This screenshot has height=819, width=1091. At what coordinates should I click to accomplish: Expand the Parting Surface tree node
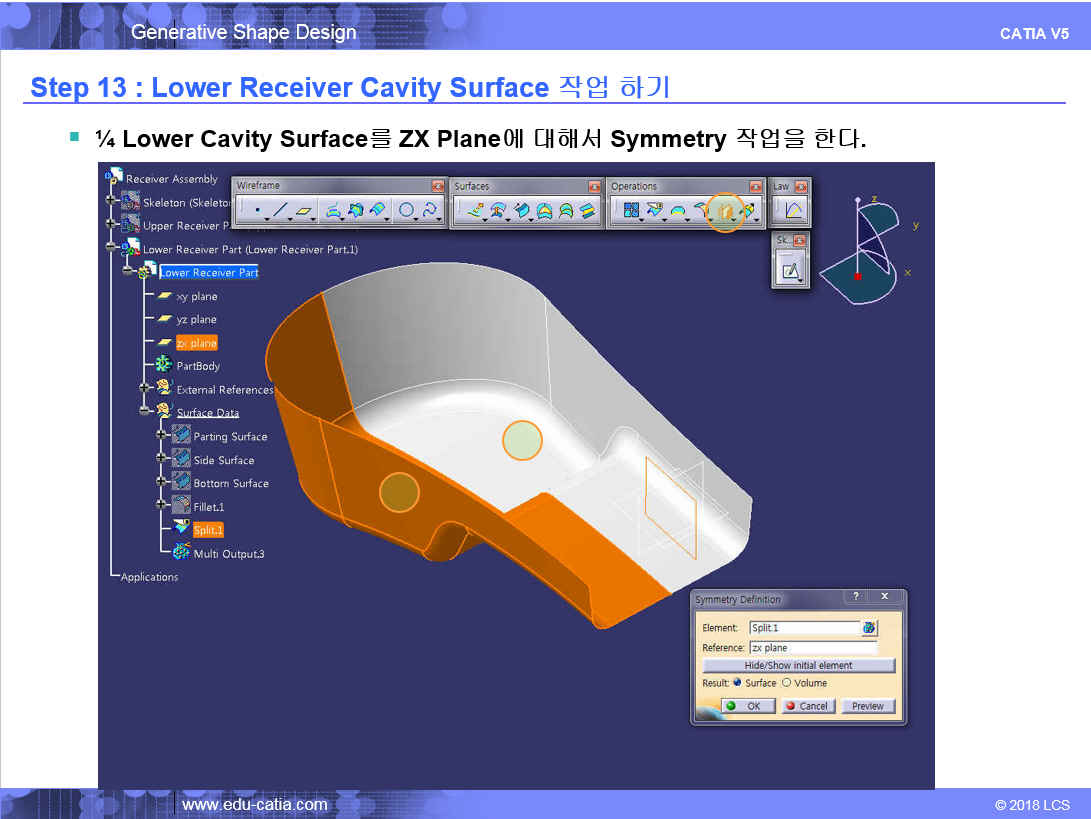[161, 436]
